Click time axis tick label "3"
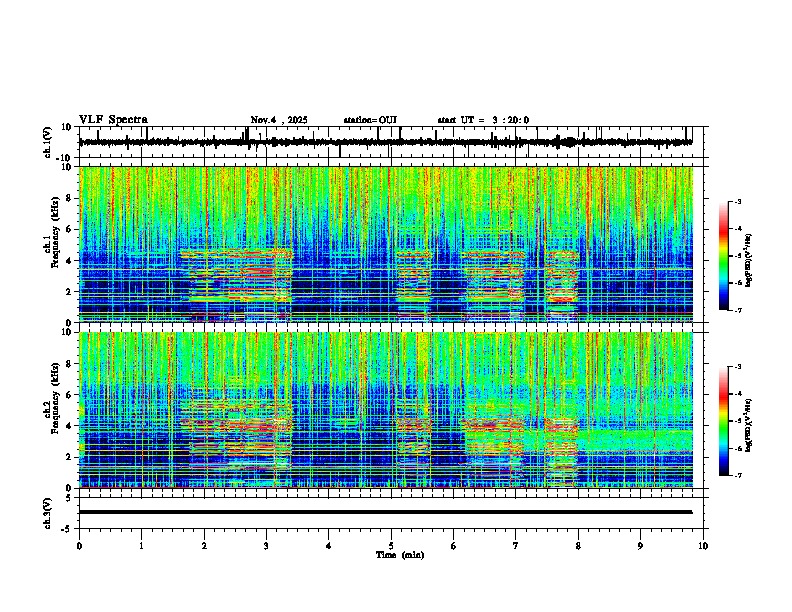Image resolution: width=792 pixels, height=612 pixels. (266, 546)
